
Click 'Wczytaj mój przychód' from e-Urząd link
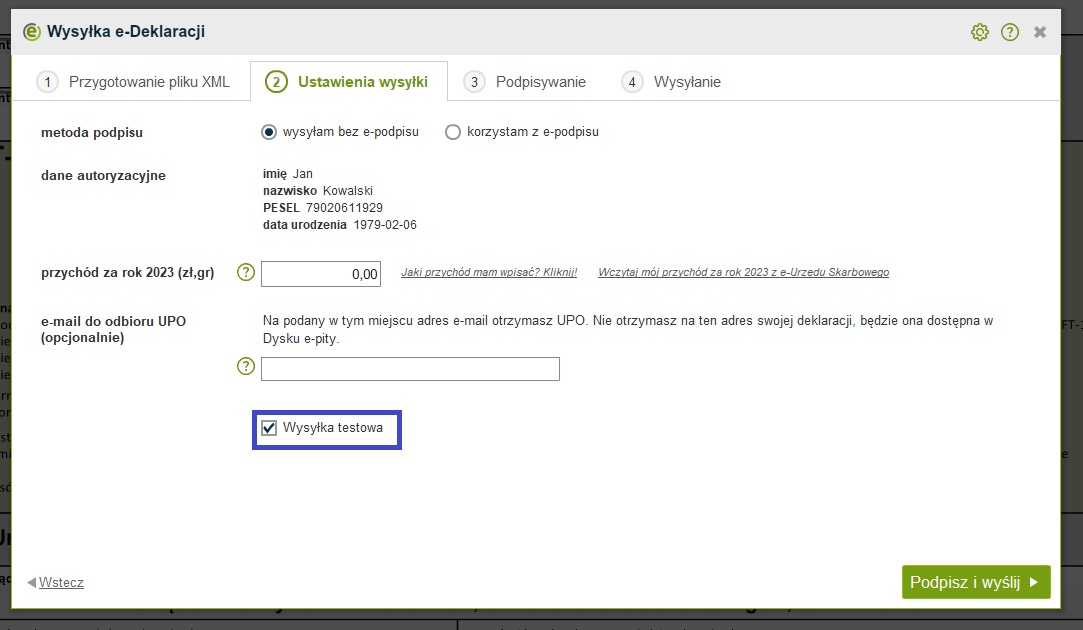743,272
